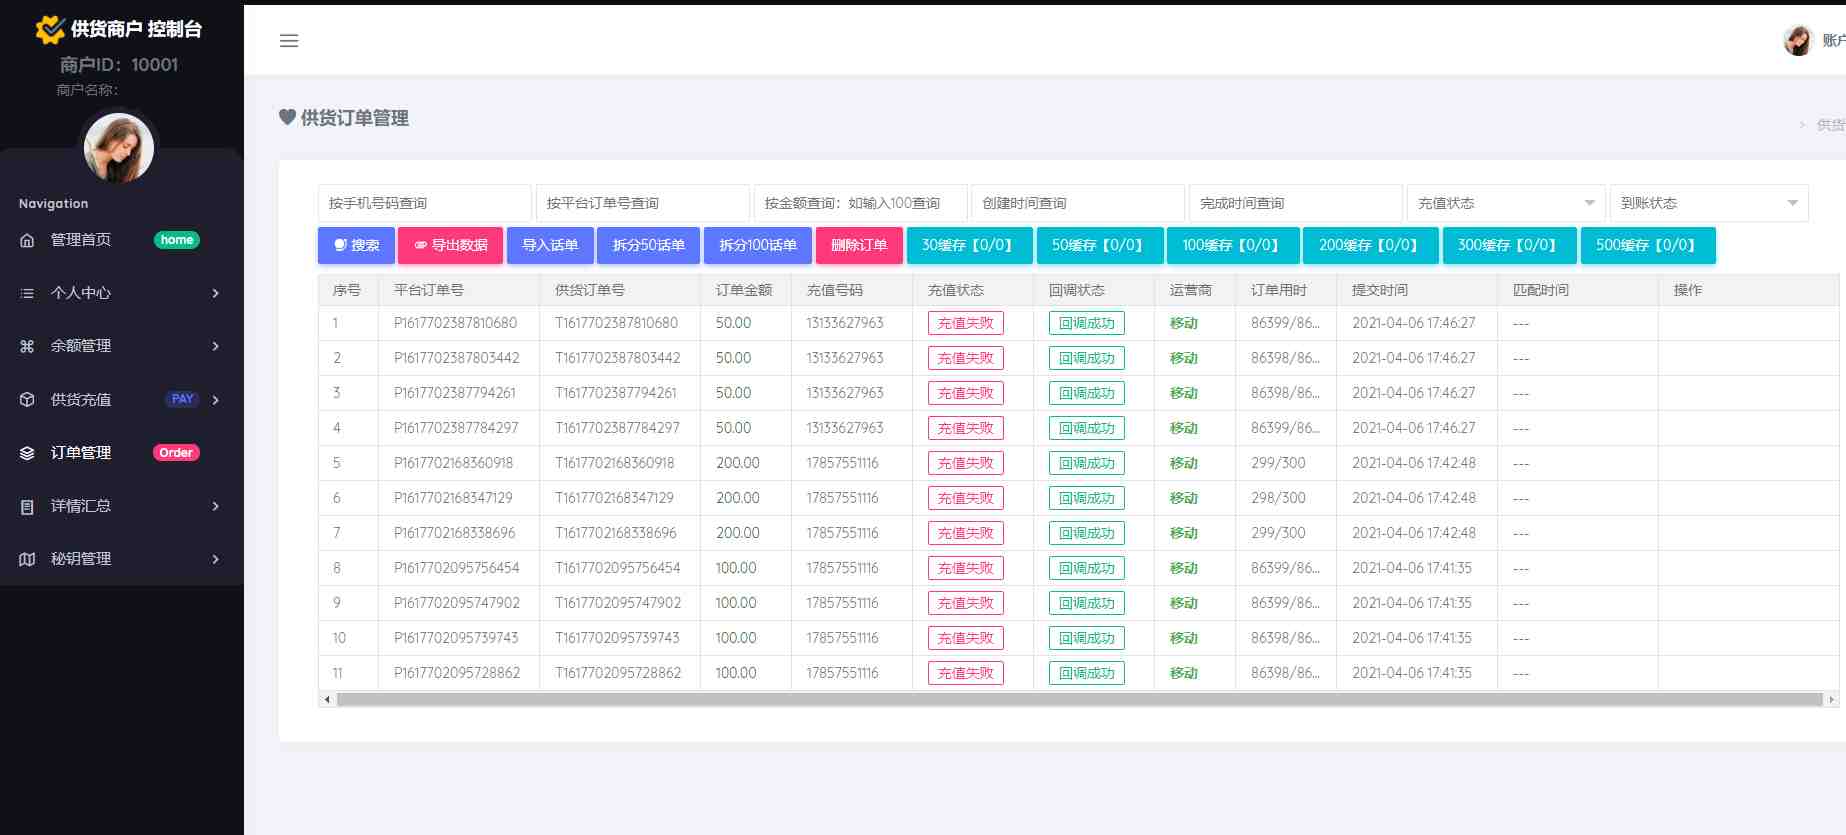Click the layers icon beside 订单管理
Screen dimensions: 1846x835
27,453
